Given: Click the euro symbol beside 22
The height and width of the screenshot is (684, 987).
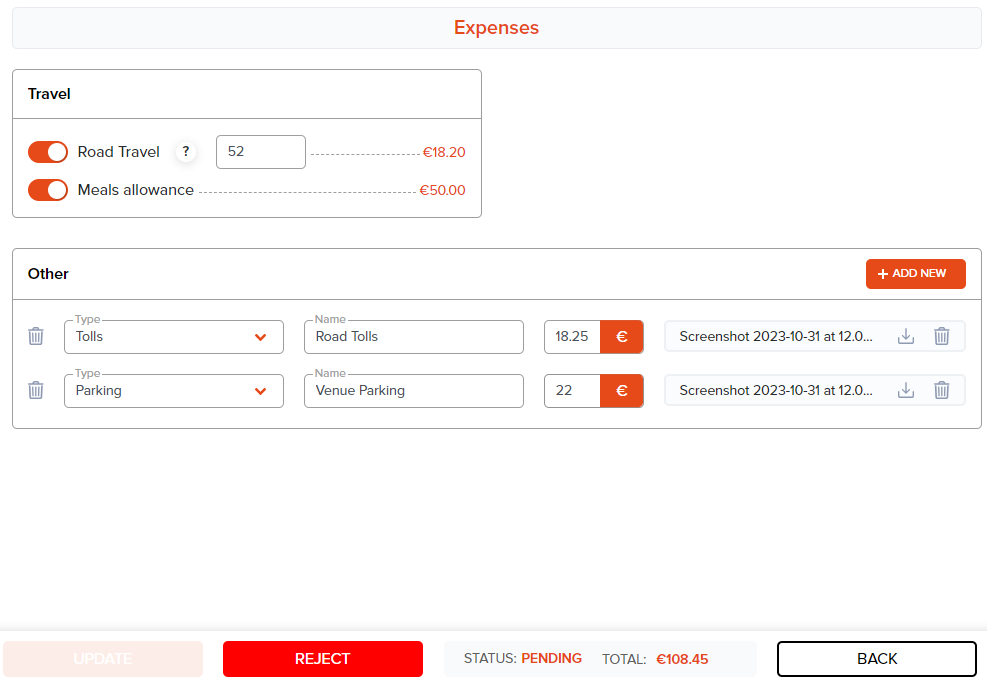Looking at the screenshot, I should pyautogui.click(x=621, y=391).
